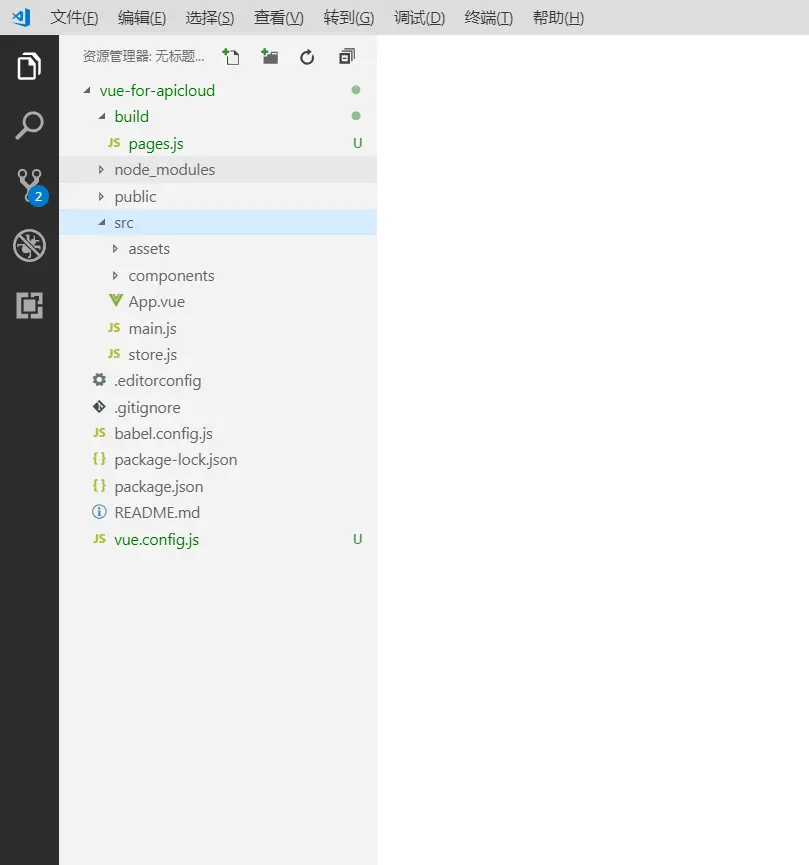Open the 选择(S) menu

[210, 18]
